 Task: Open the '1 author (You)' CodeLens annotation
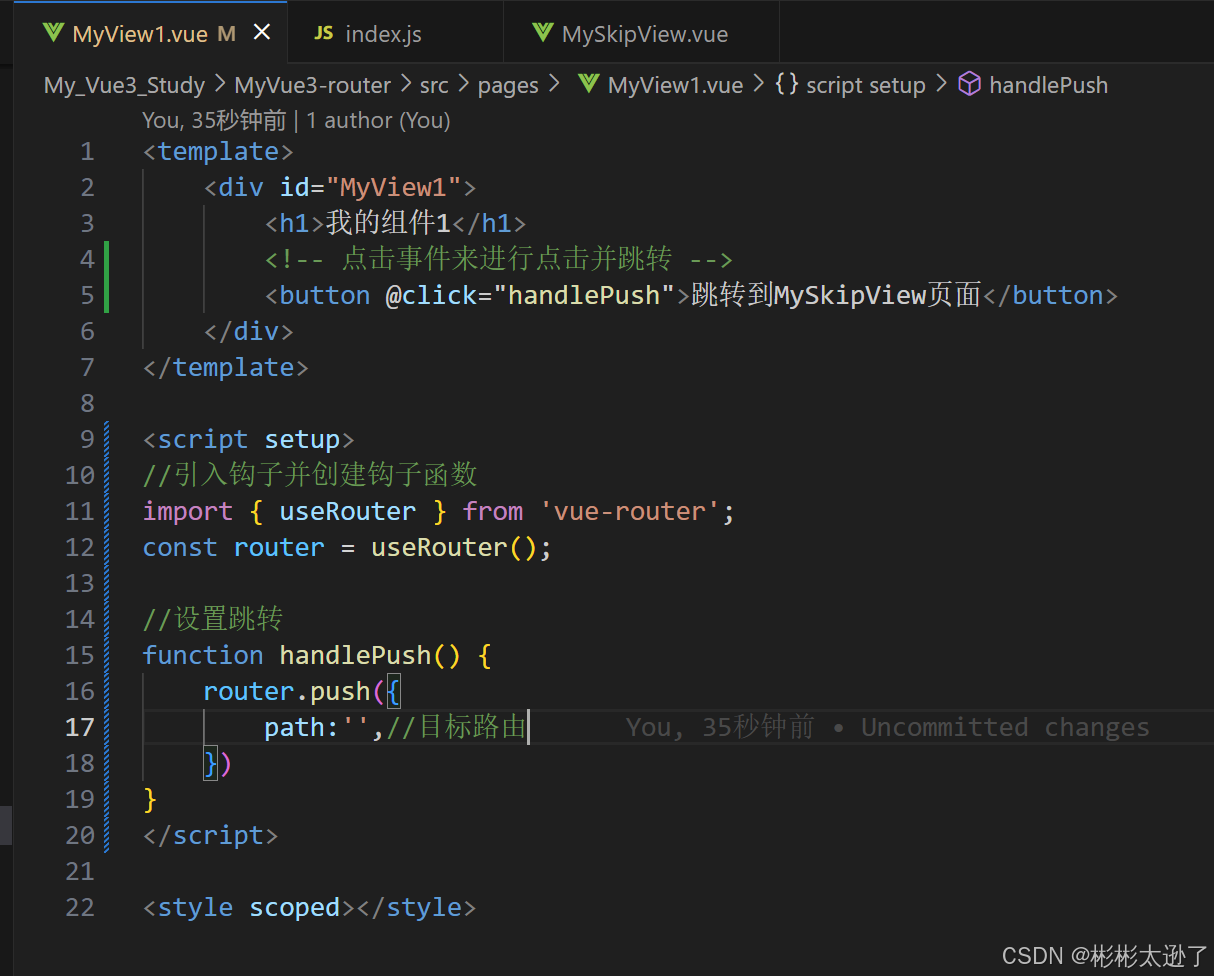click(x=378, y=120)
